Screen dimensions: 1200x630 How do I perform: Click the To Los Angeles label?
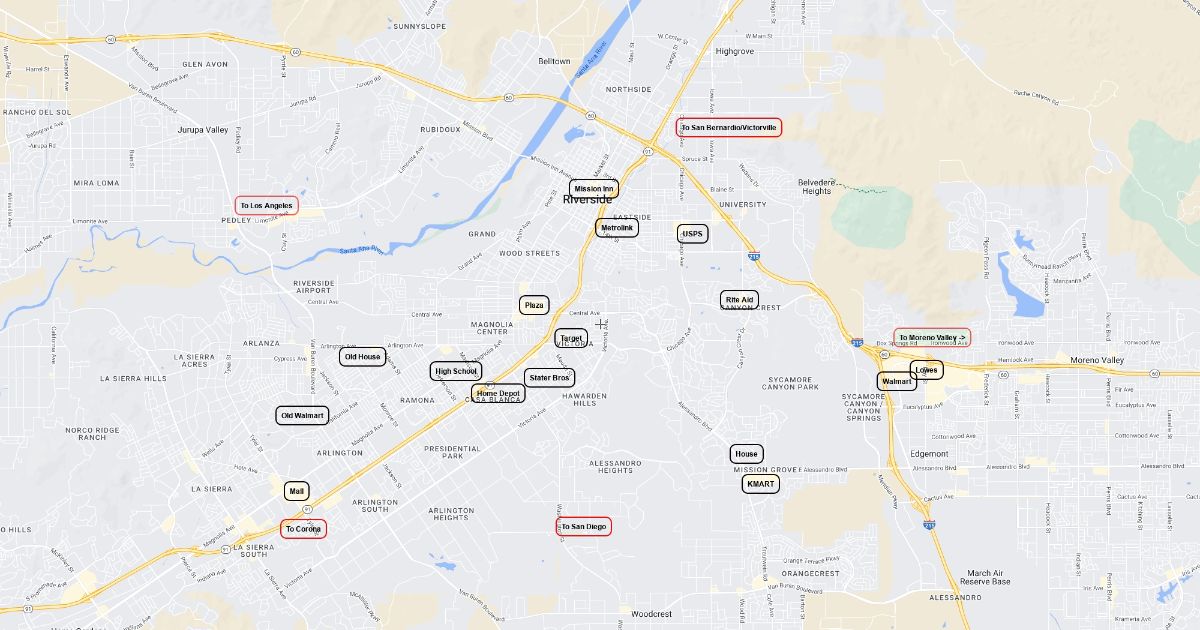point(267,206)
